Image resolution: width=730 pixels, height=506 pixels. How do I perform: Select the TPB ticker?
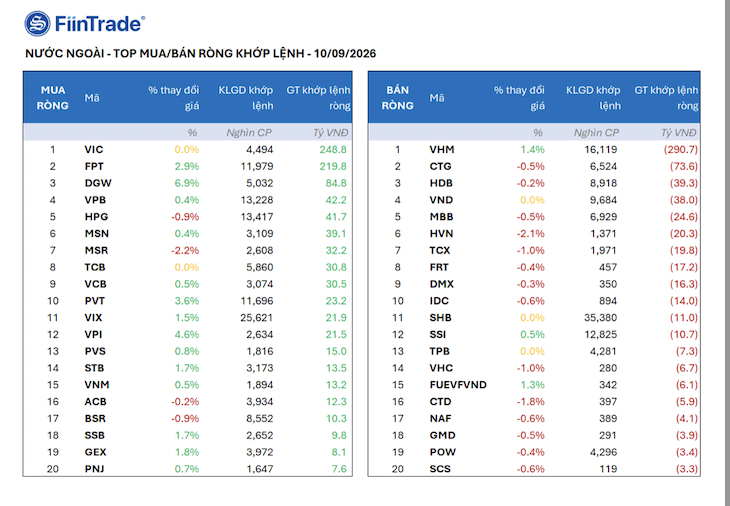(439, 351)
